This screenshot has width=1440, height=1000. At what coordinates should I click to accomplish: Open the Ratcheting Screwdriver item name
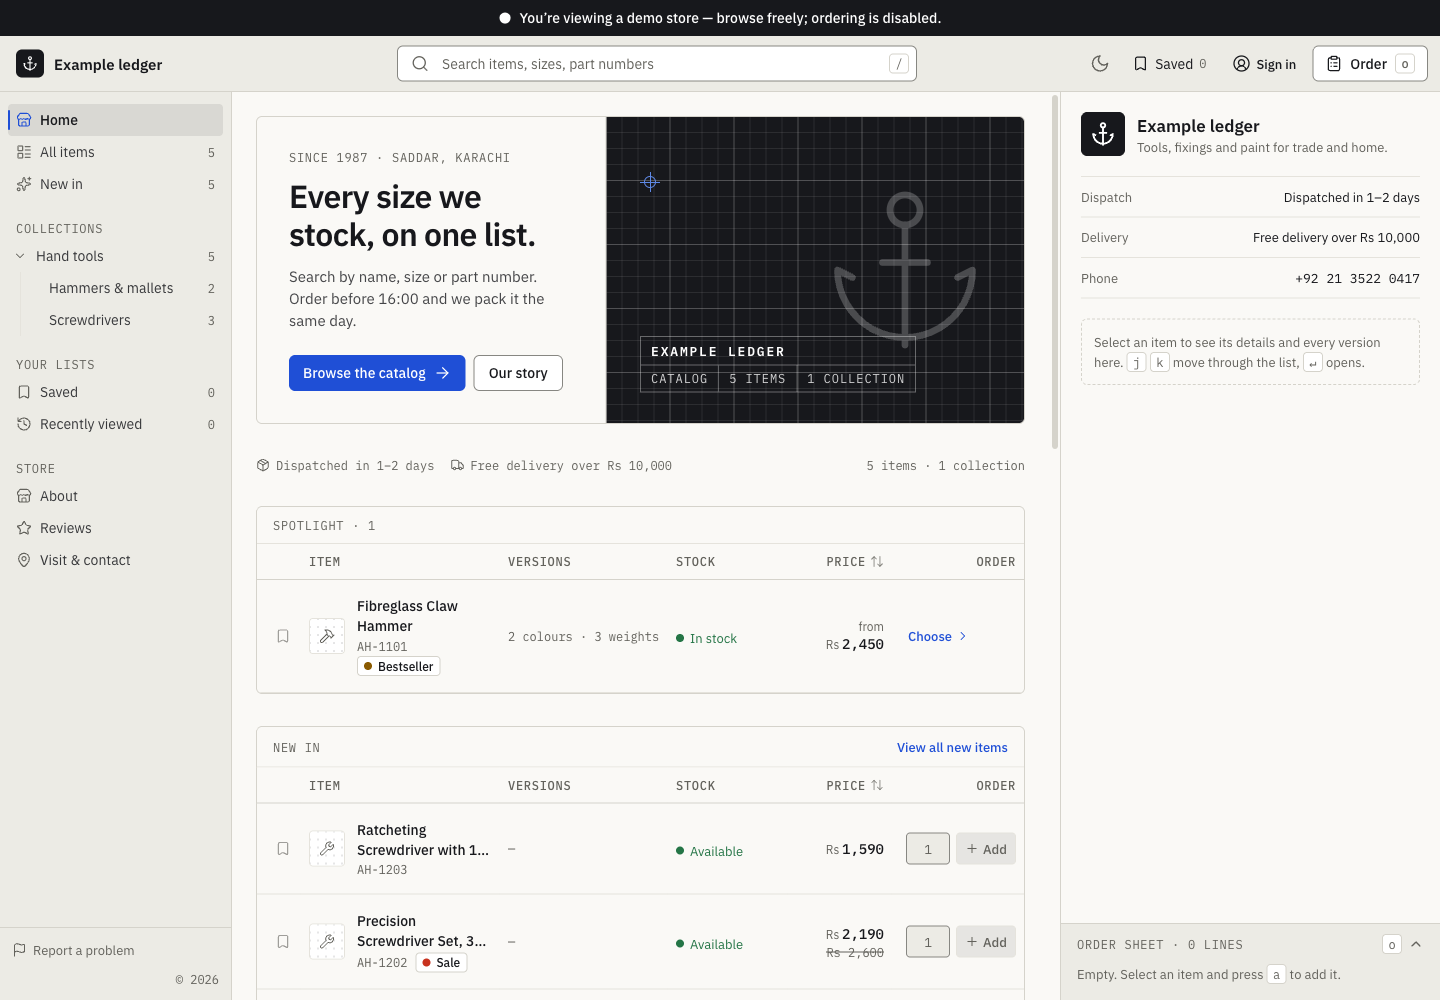pyautogui.click(x=423, y=840)
